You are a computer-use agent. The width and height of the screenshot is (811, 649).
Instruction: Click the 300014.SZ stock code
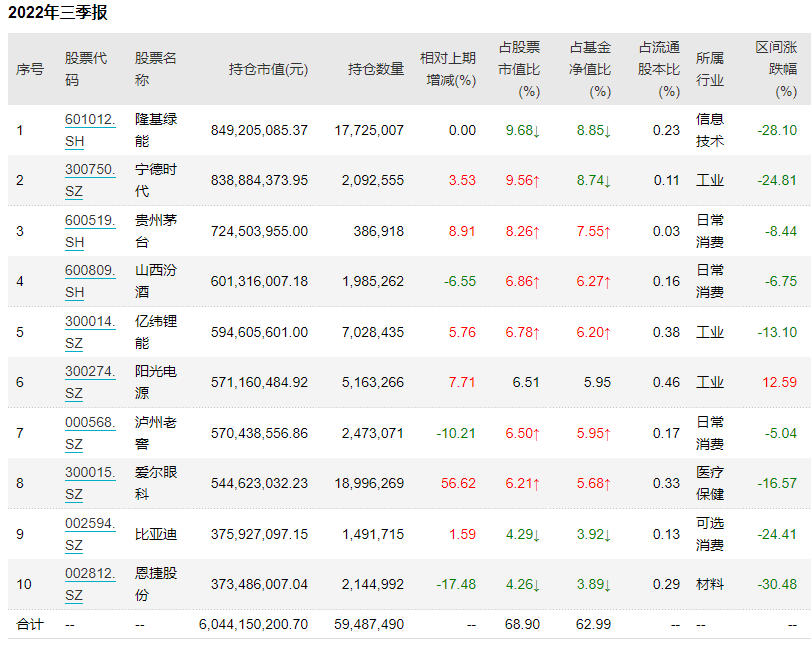pos(89,321)
